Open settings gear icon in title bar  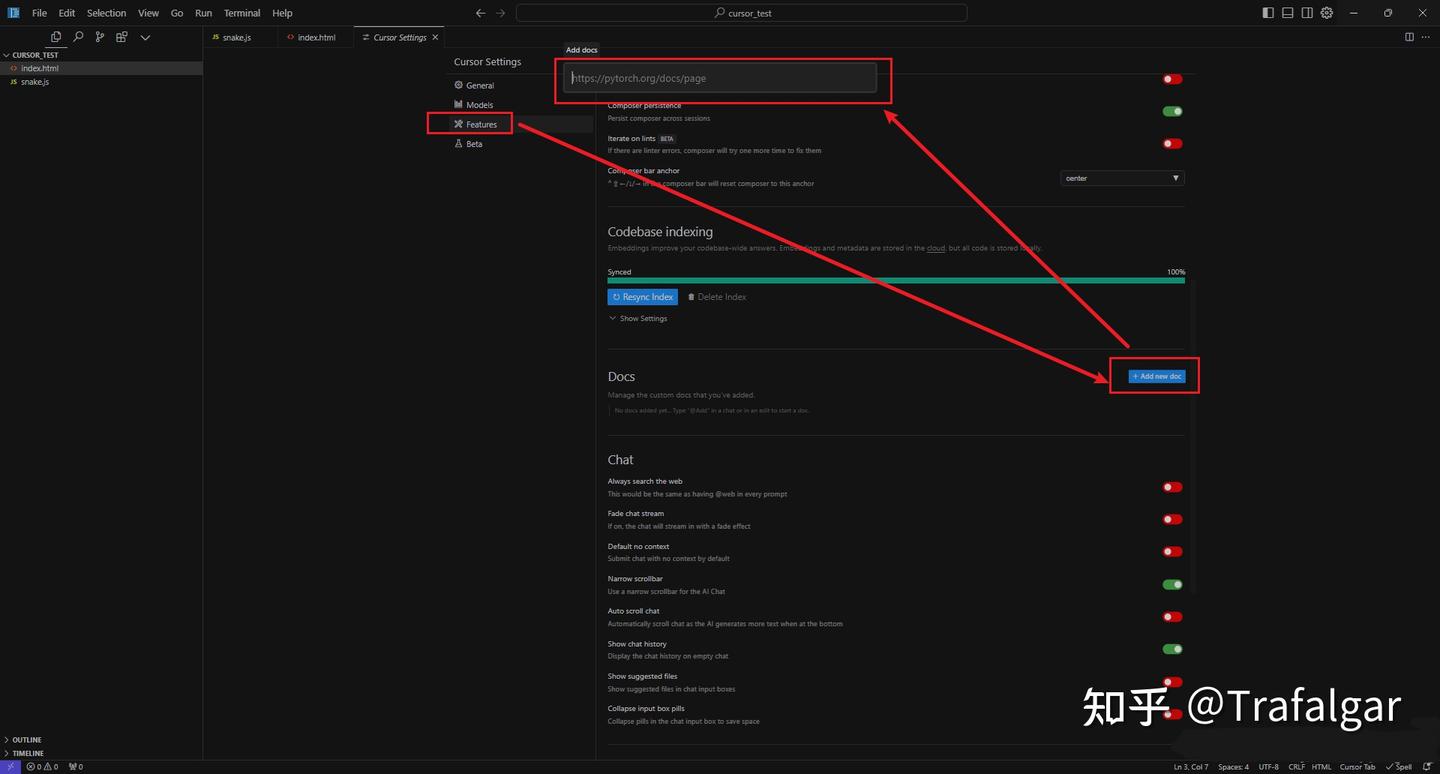pyautogui.click(x=1327, y=13)
